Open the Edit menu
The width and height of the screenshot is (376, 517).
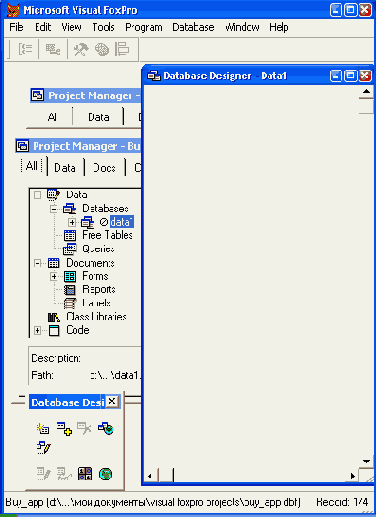(43, 27)
